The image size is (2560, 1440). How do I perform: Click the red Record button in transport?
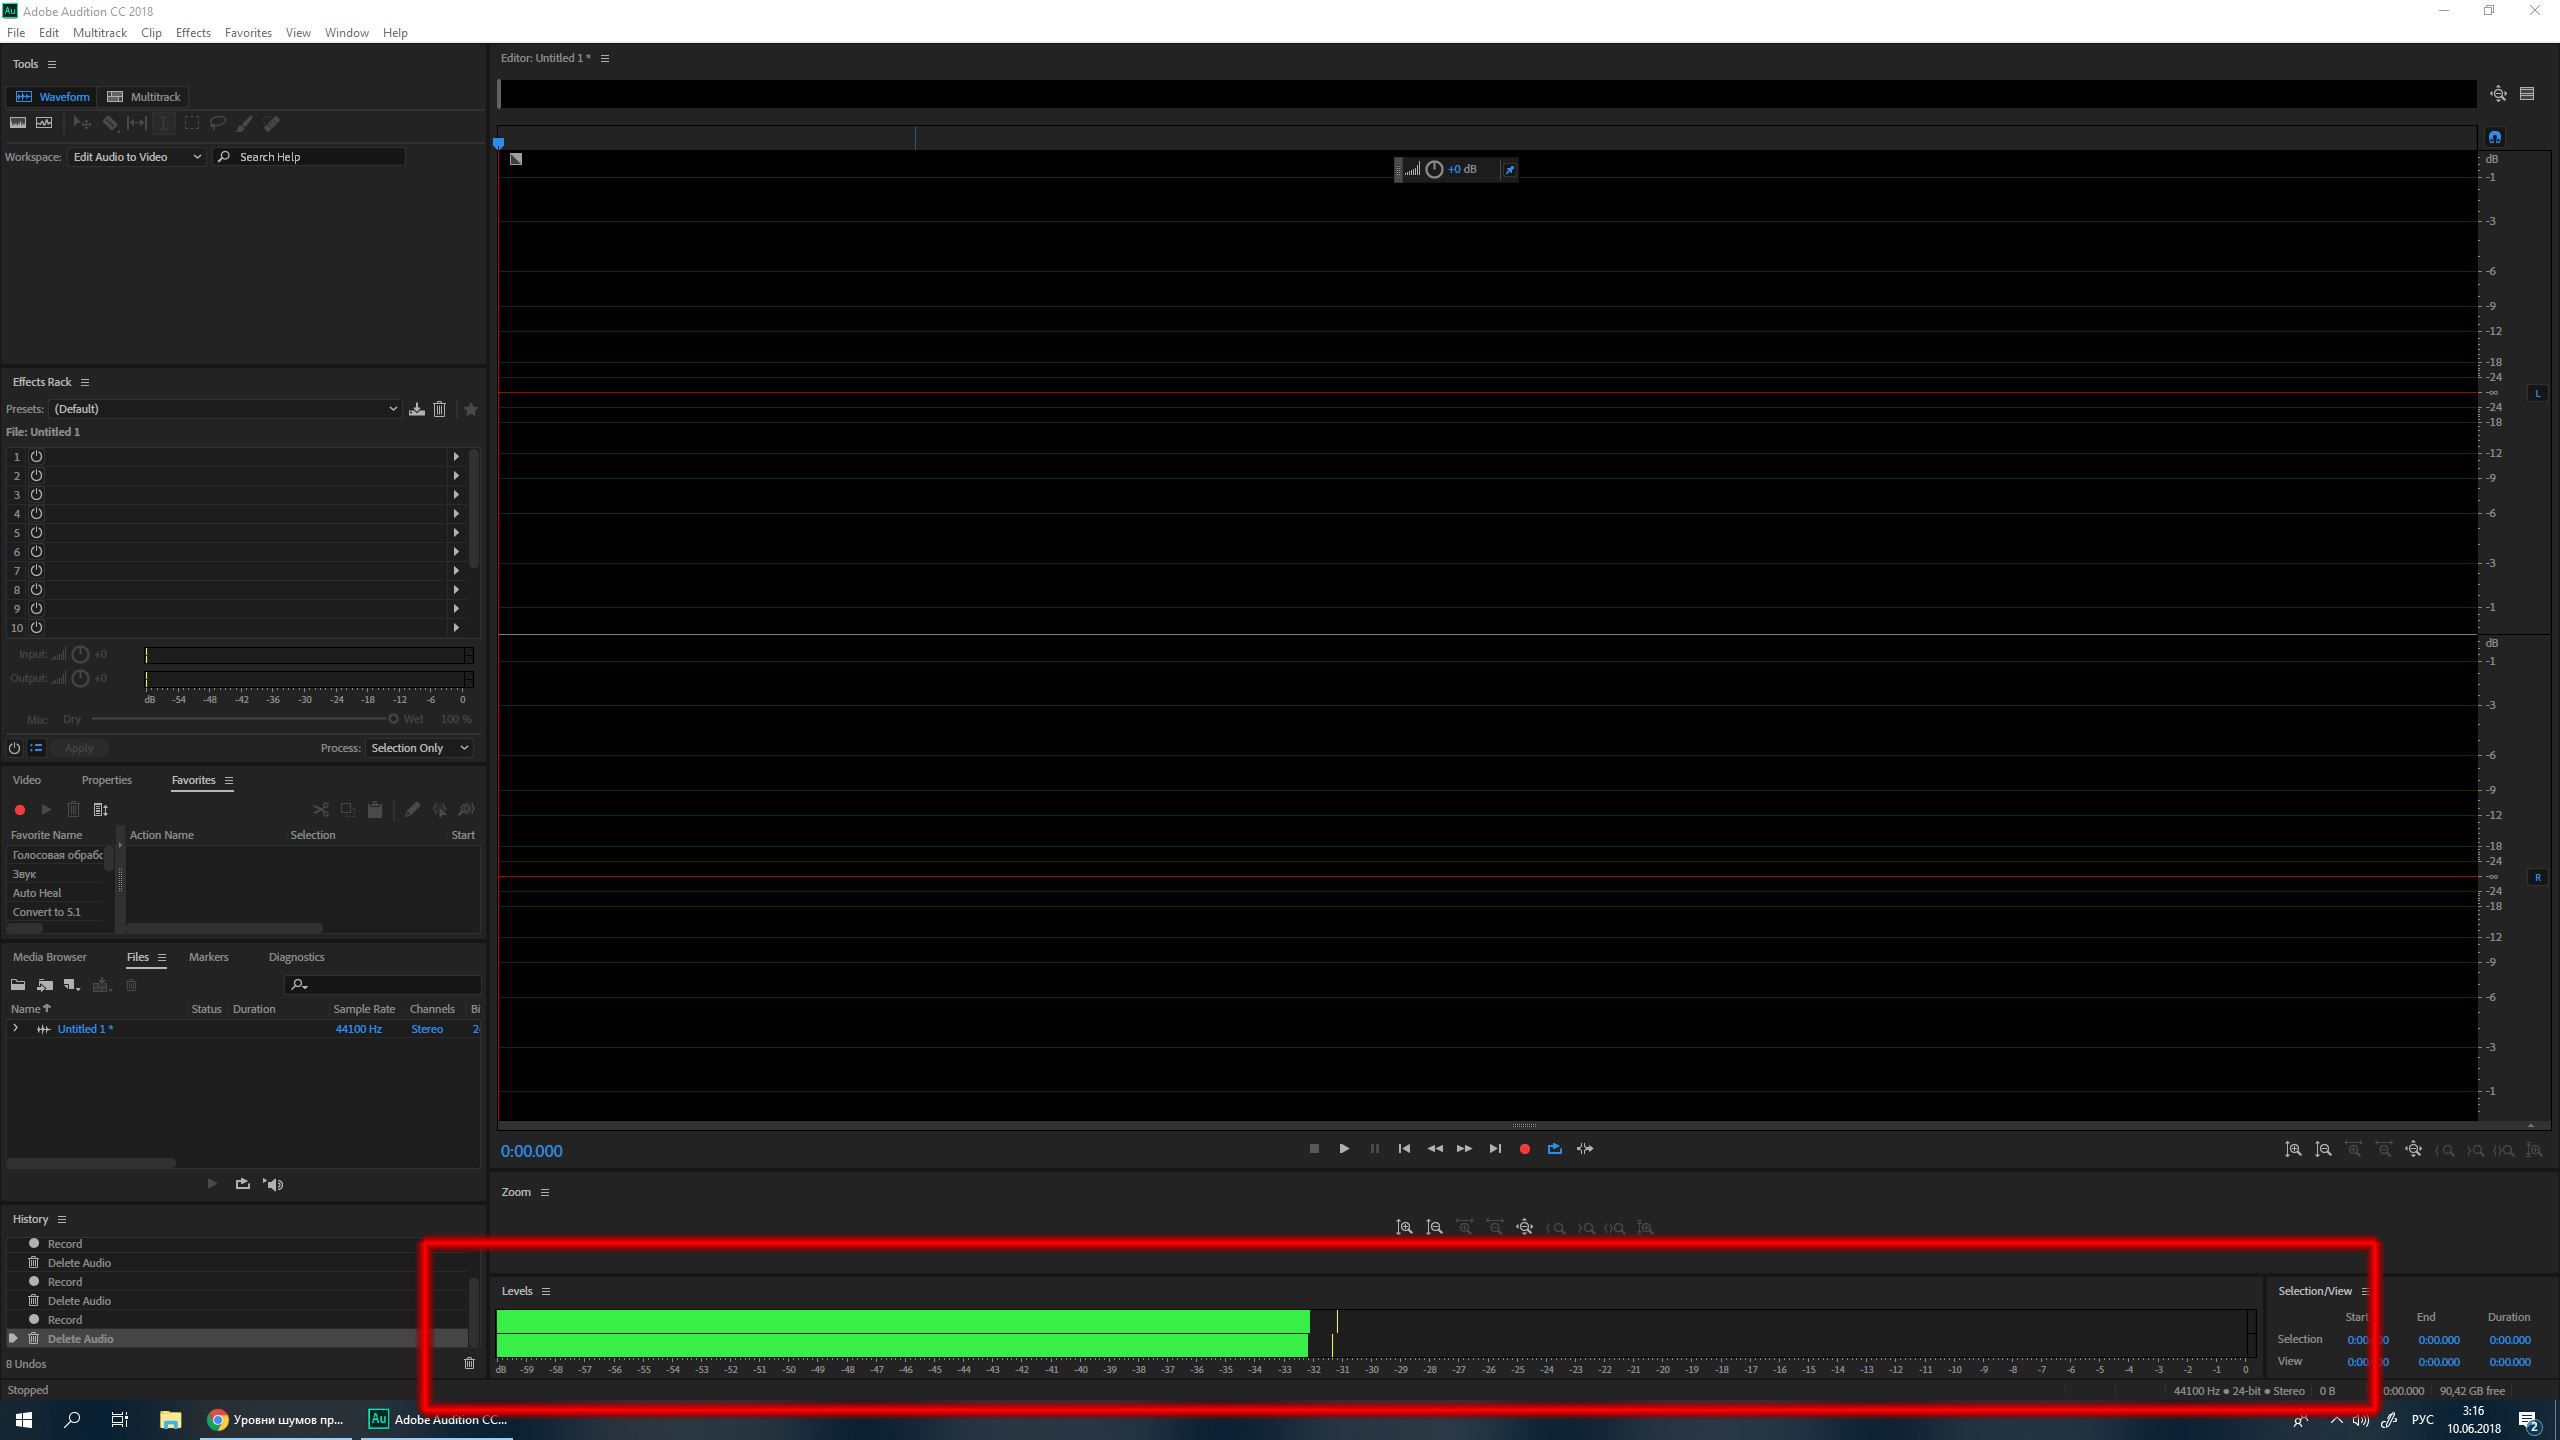click(x=1524, y=1149)
